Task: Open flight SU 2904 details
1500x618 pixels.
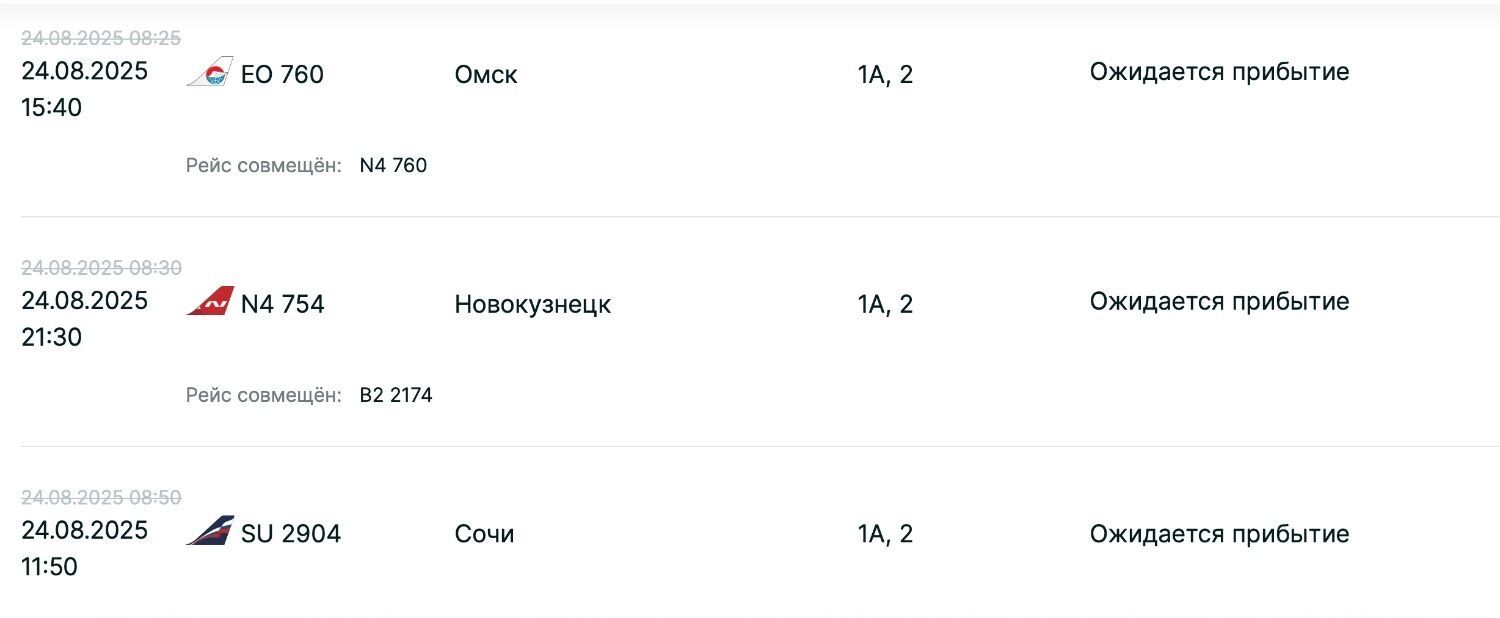Action: [x=291, y=534]
